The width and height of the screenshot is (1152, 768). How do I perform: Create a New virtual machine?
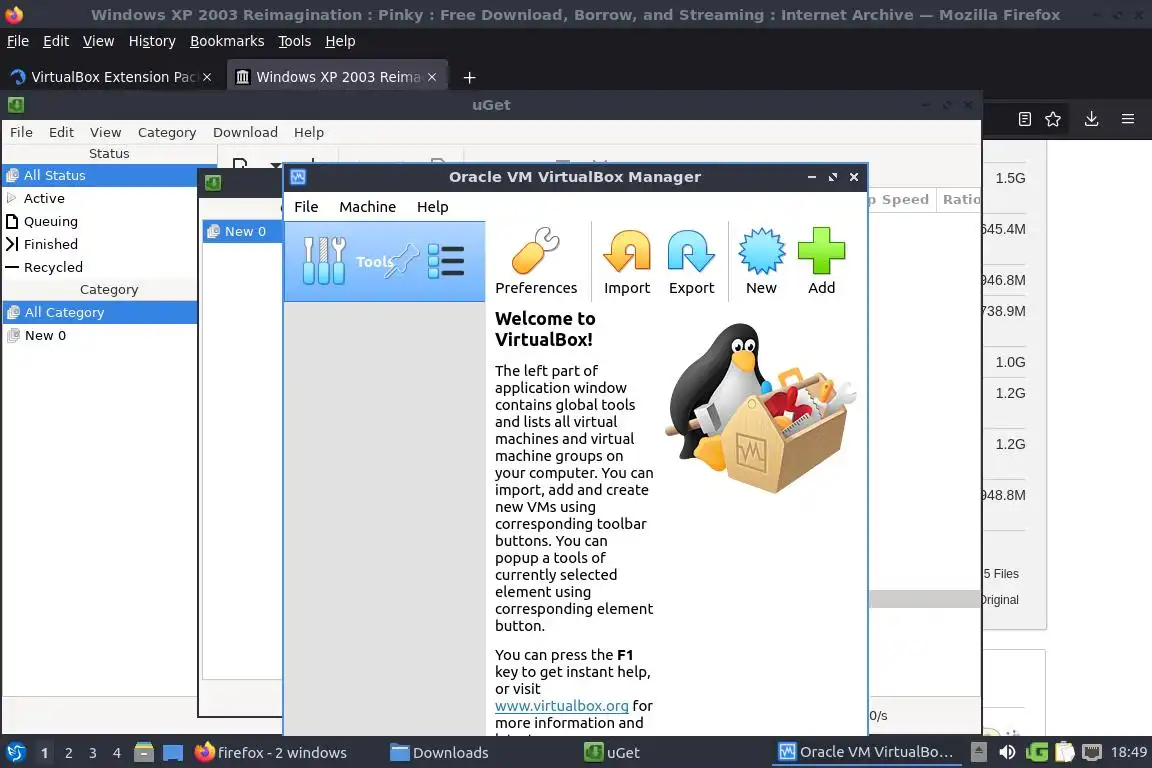(761, 262)
